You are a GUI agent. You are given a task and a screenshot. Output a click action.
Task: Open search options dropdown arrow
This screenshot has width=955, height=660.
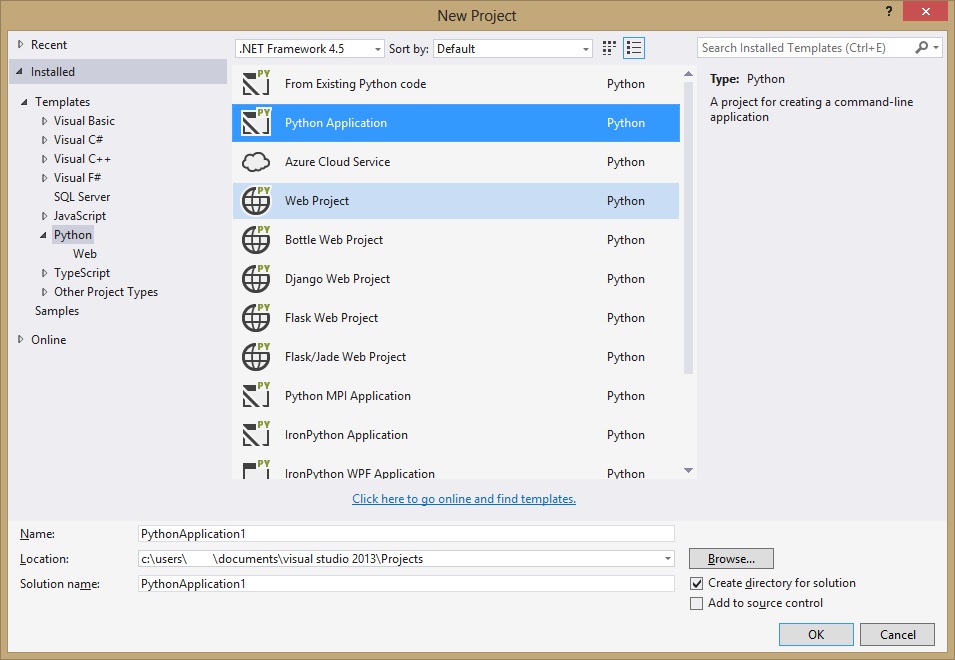[936, 47]
